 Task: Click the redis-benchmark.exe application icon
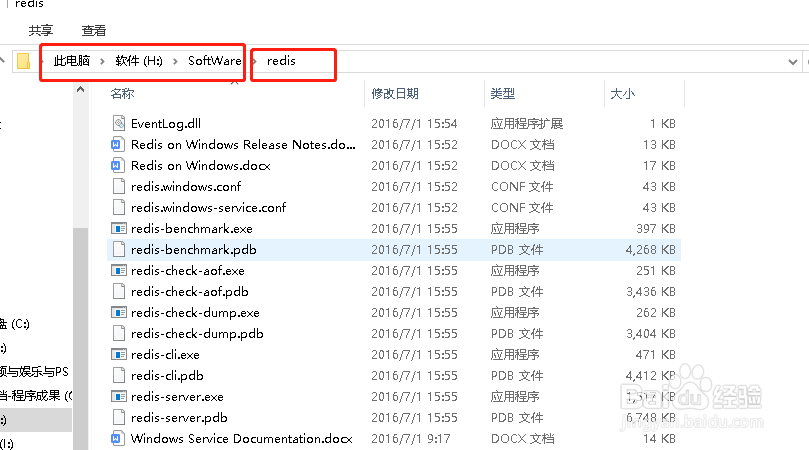(119, 229)
